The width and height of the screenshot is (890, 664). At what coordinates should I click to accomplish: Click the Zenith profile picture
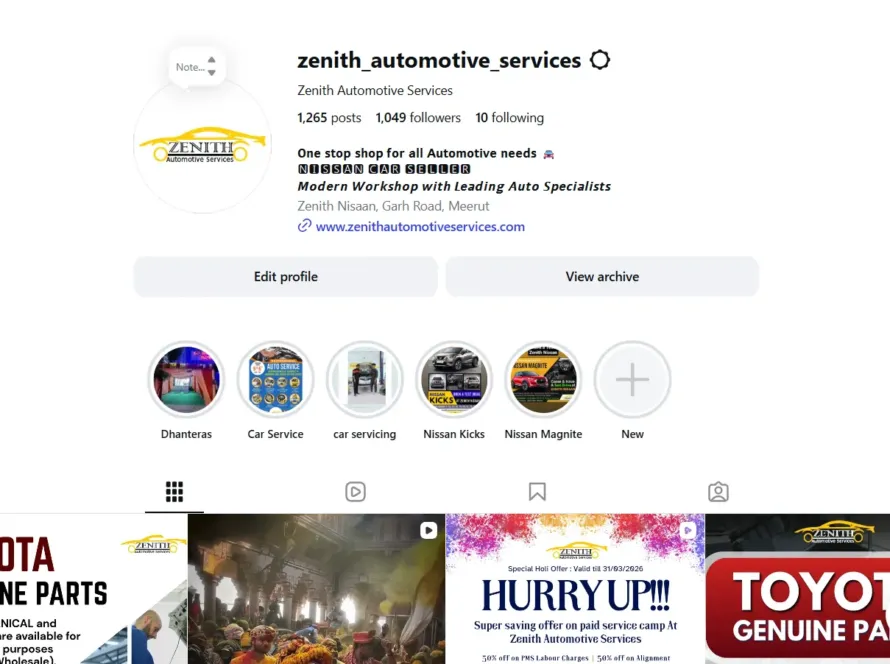202,145
